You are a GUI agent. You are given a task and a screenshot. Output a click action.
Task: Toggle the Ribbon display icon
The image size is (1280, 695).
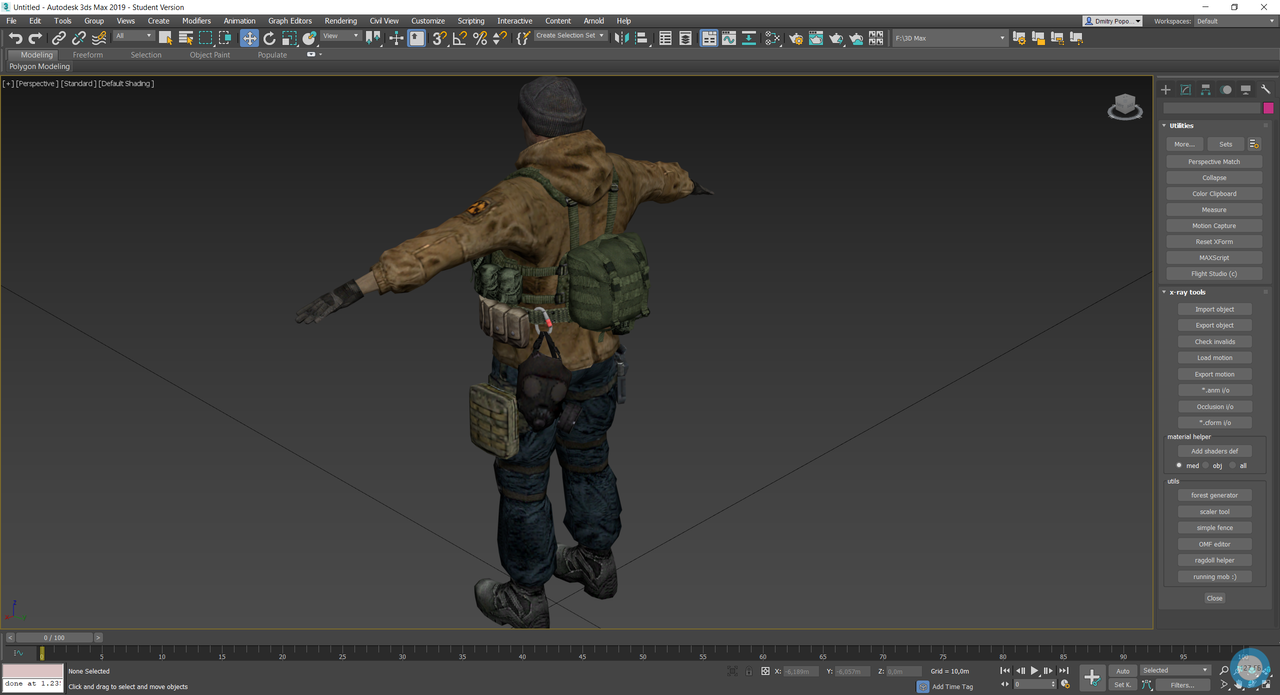[709, 38]
